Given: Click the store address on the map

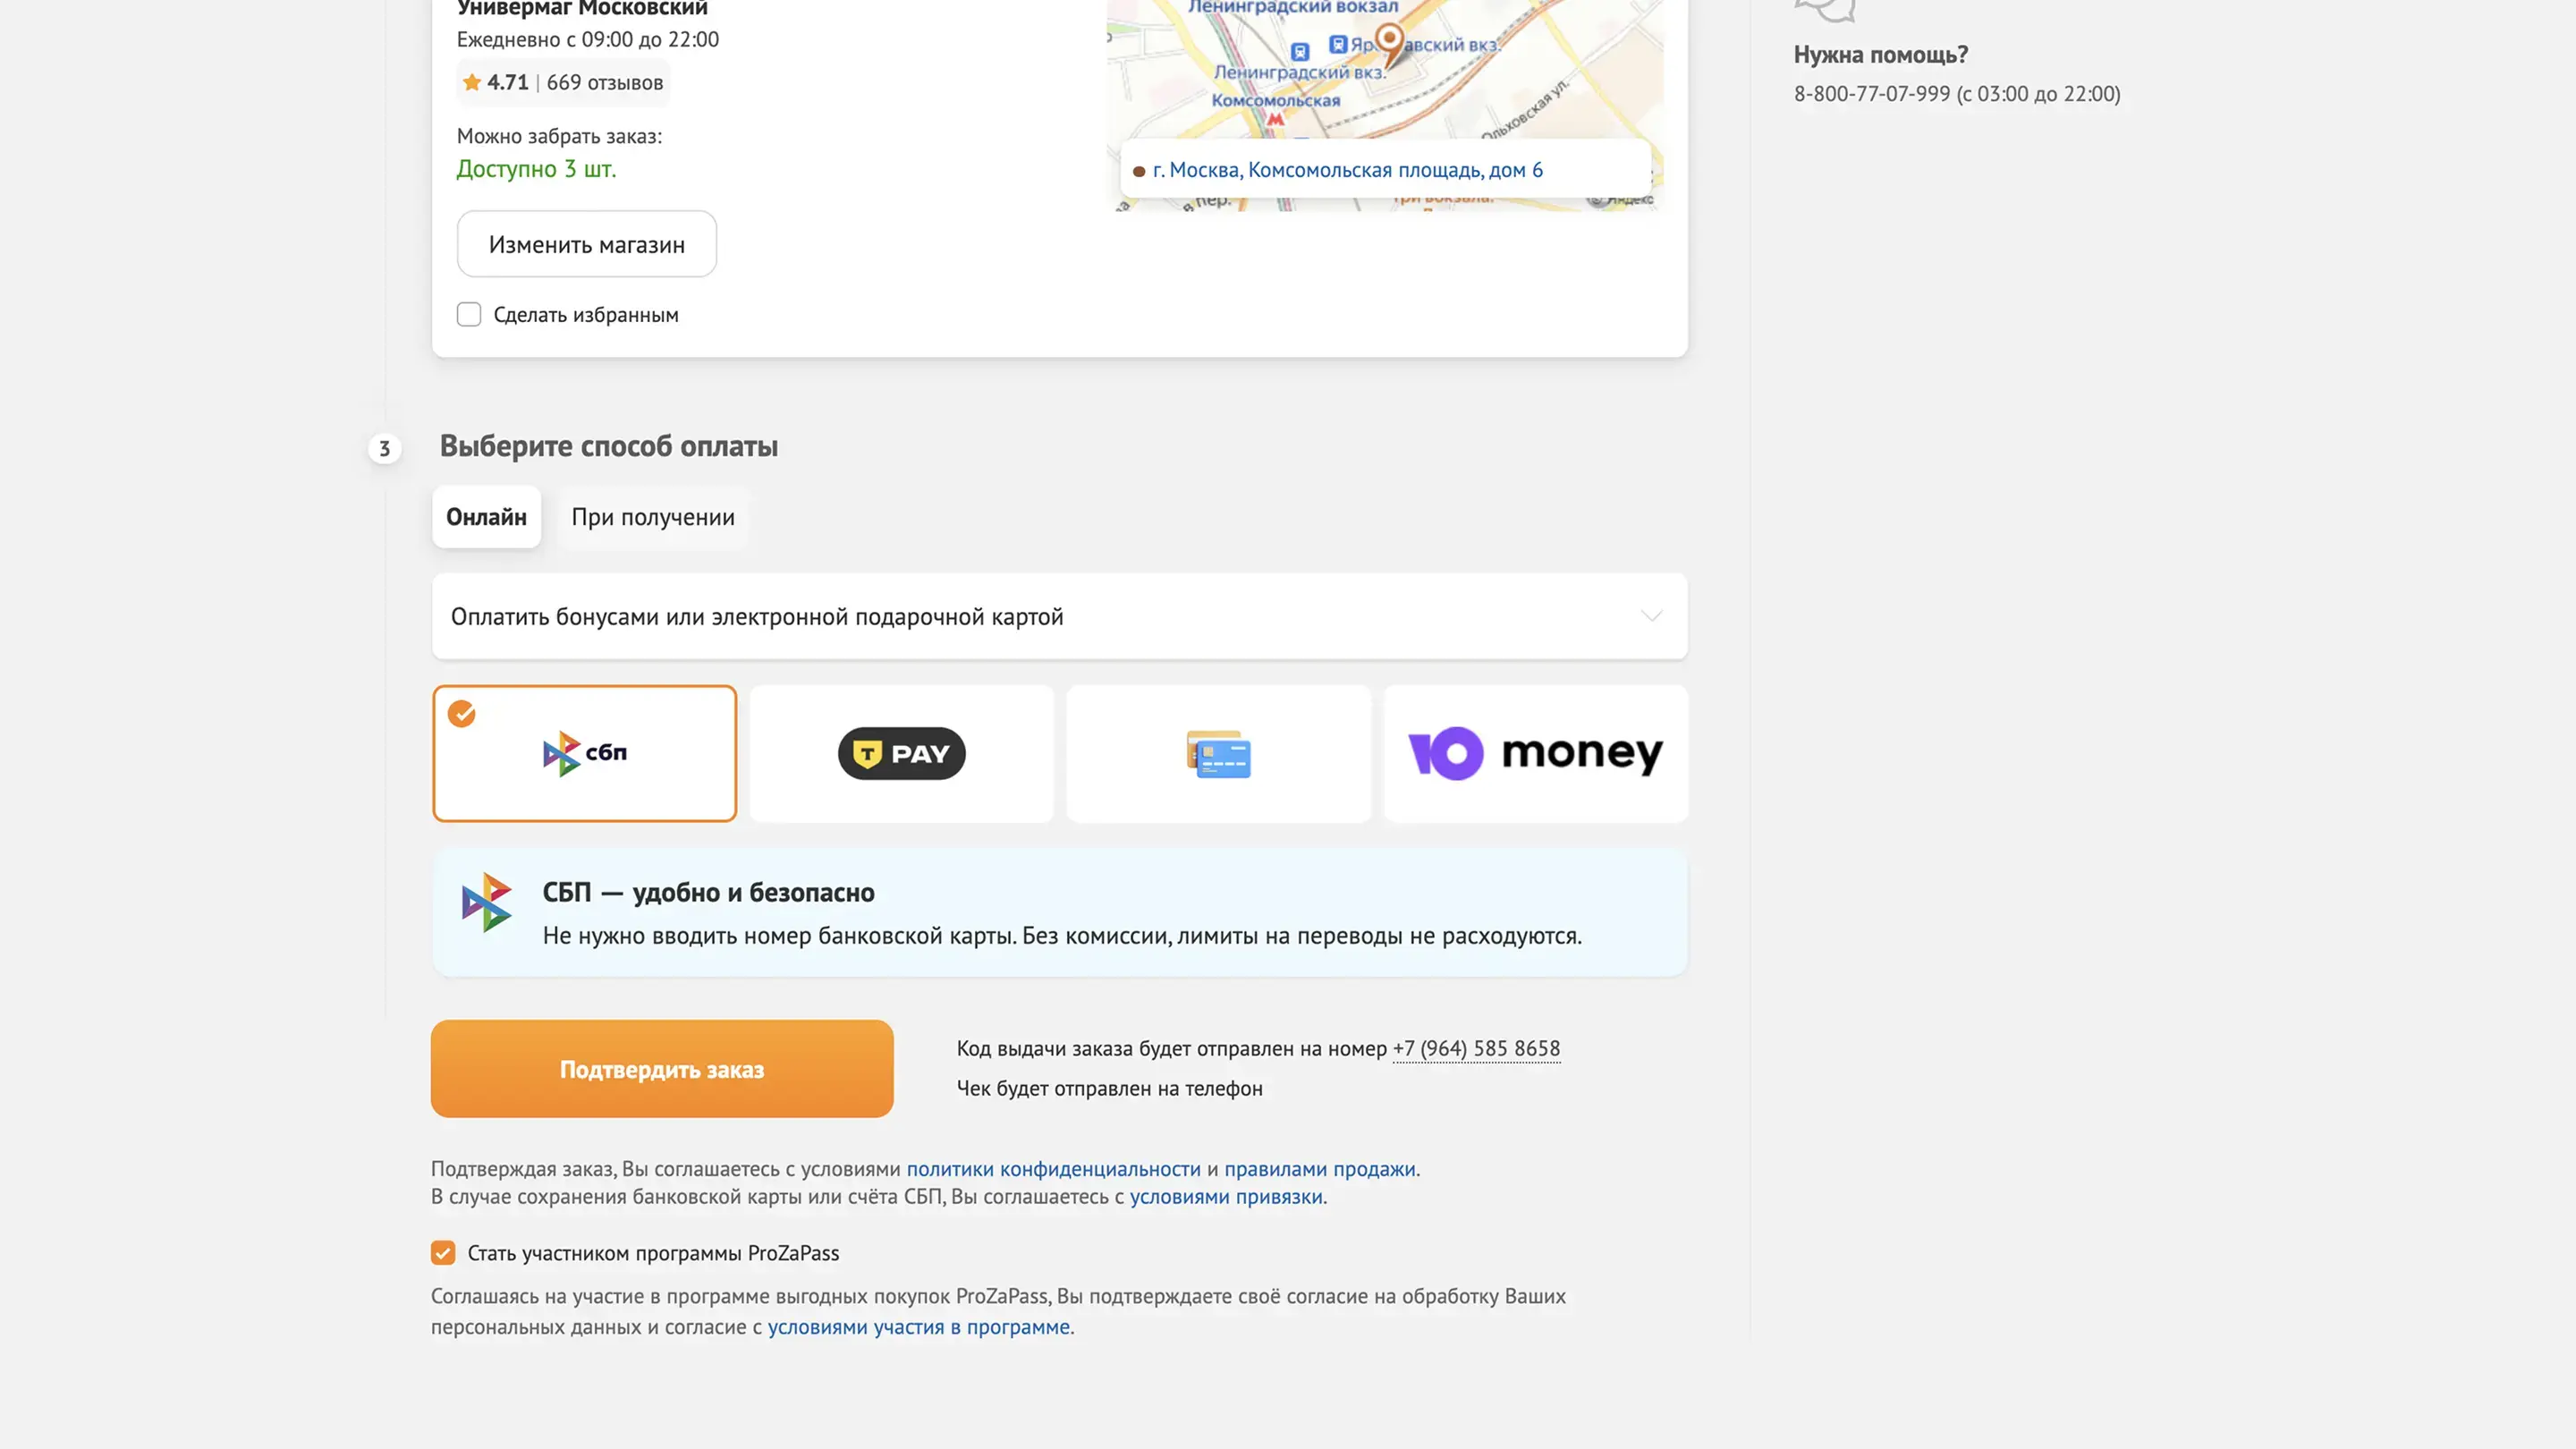Looking at the screenshot, I should pos(1347,170).
